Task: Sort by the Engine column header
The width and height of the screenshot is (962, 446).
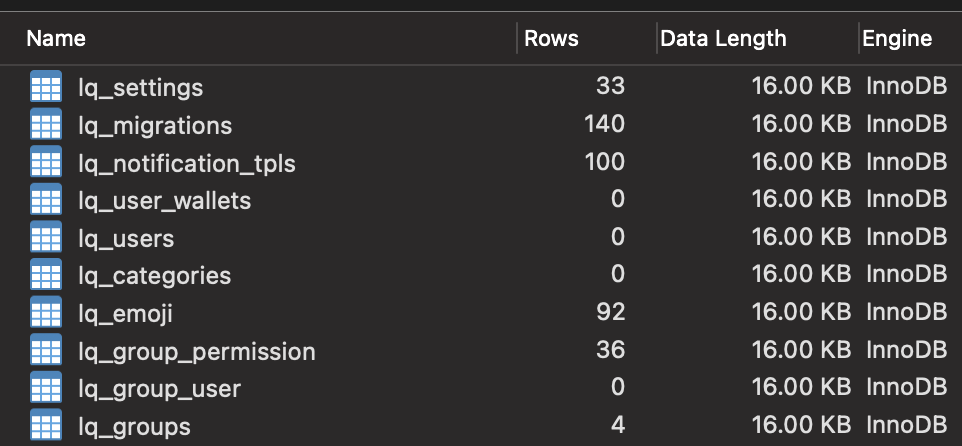Action: point(897,39)
